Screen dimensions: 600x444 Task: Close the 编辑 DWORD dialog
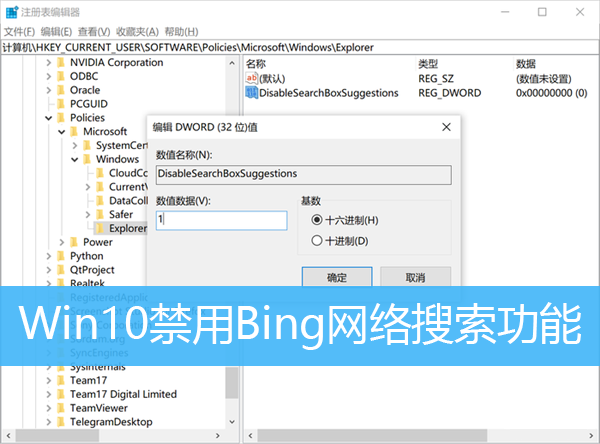(x=447, y=127)
